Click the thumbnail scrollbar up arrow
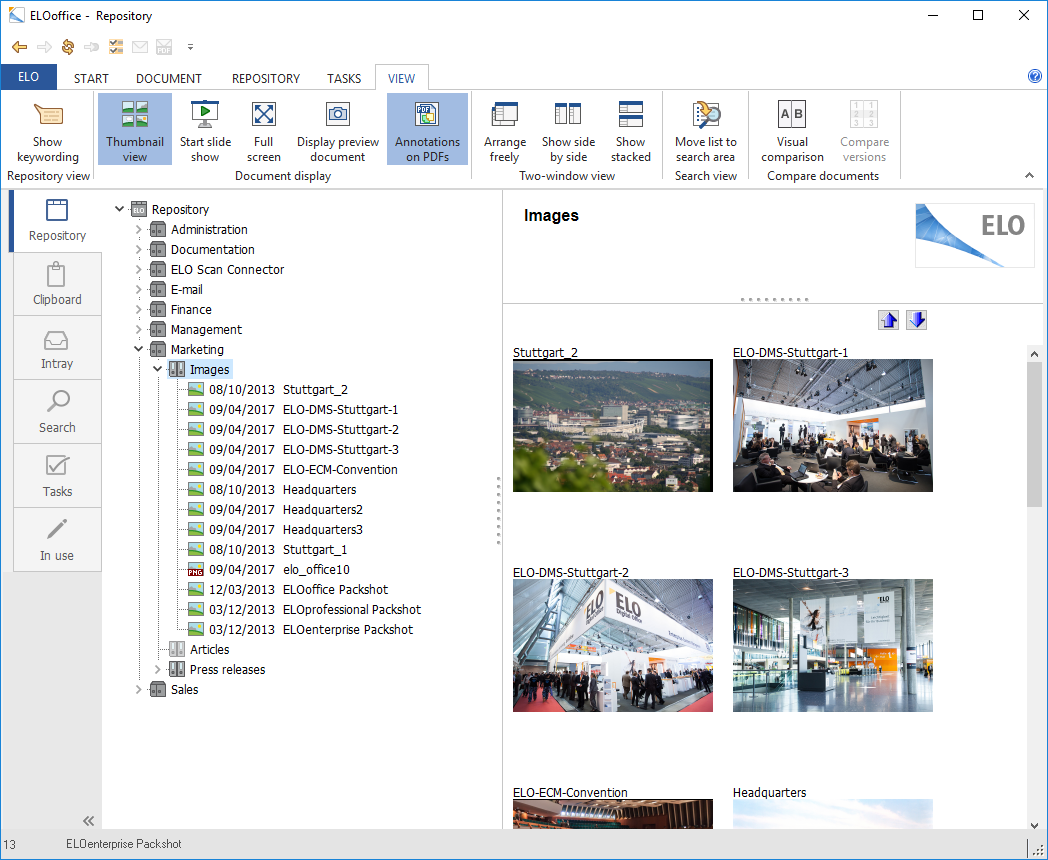 pyautogui.click(x=1035, y=353)
